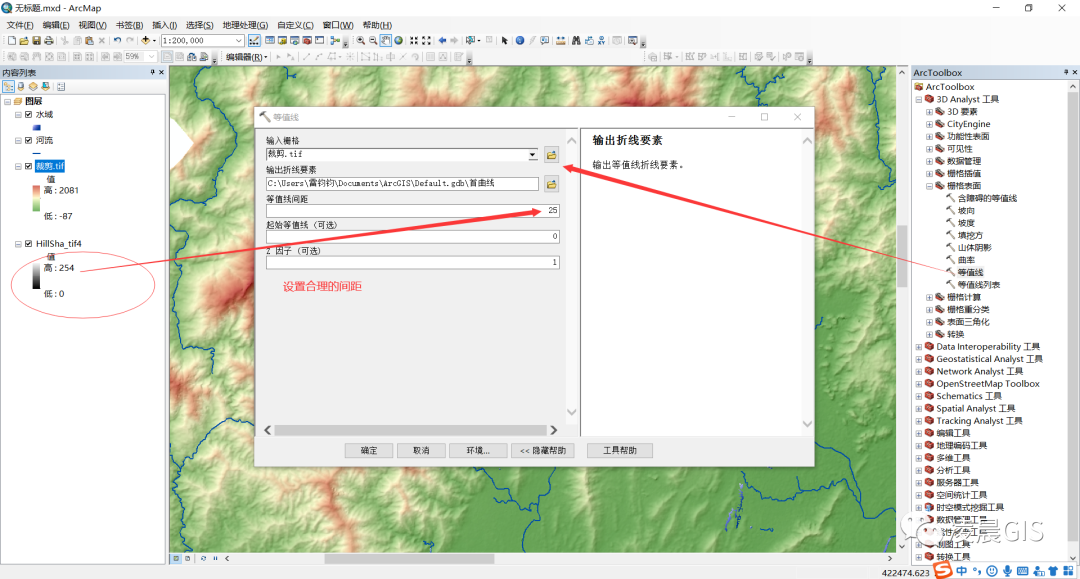The height and width of the screenshot is (579, 1080).
Task: Collapse the 裁剪.tif layer legend
Action: 18,166
